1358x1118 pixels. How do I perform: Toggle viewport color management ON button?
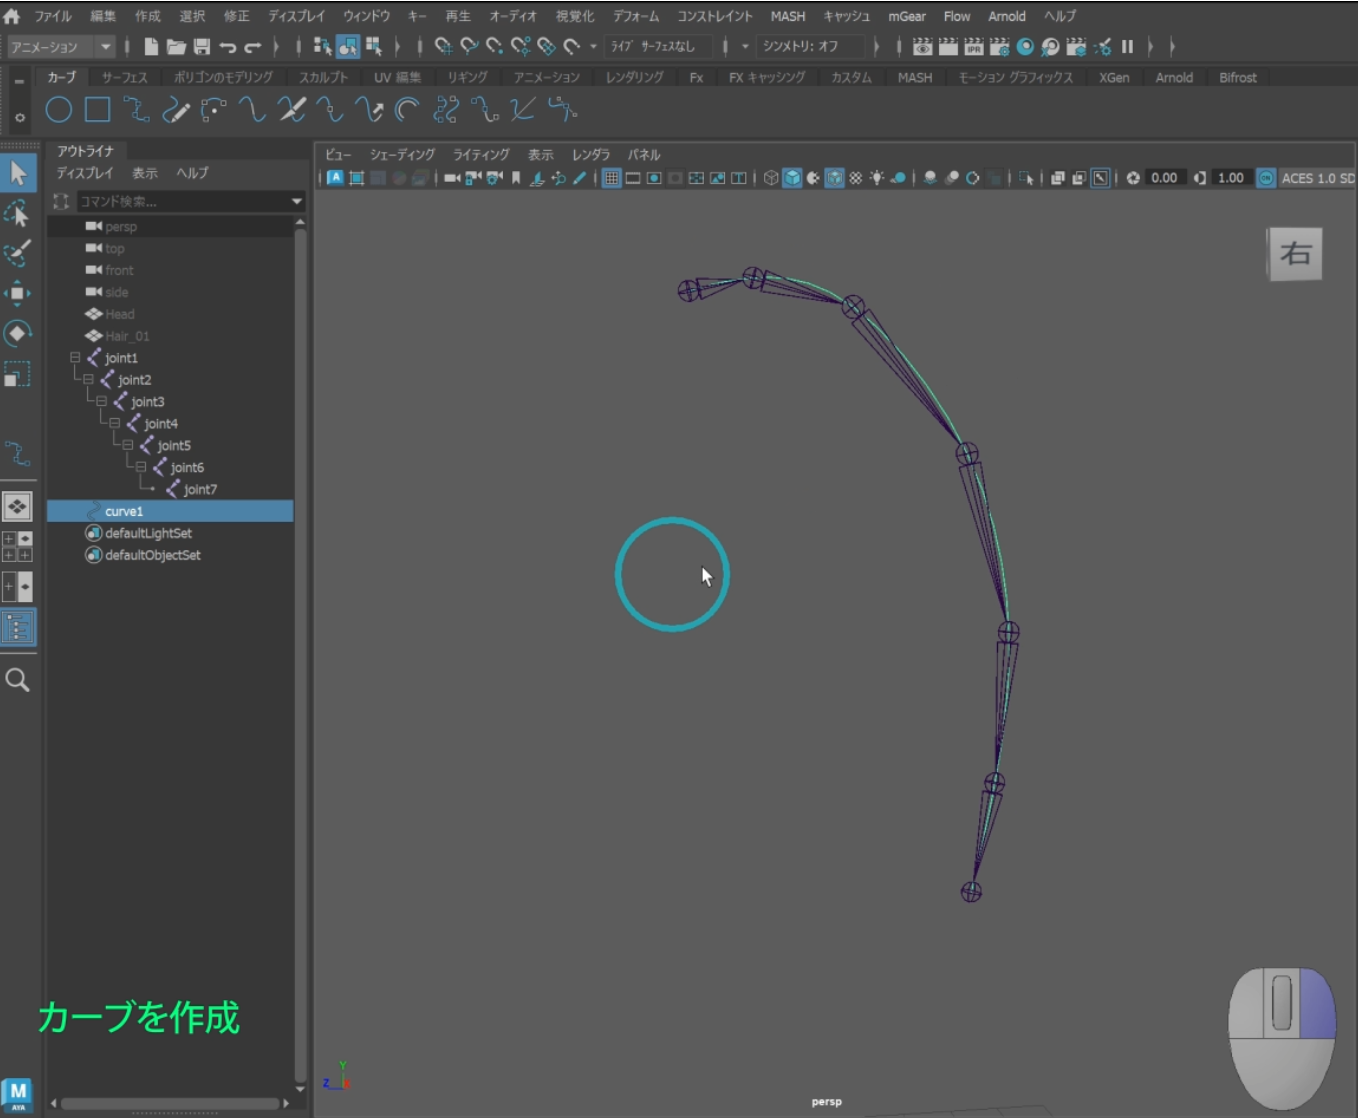pos(1266,178)
